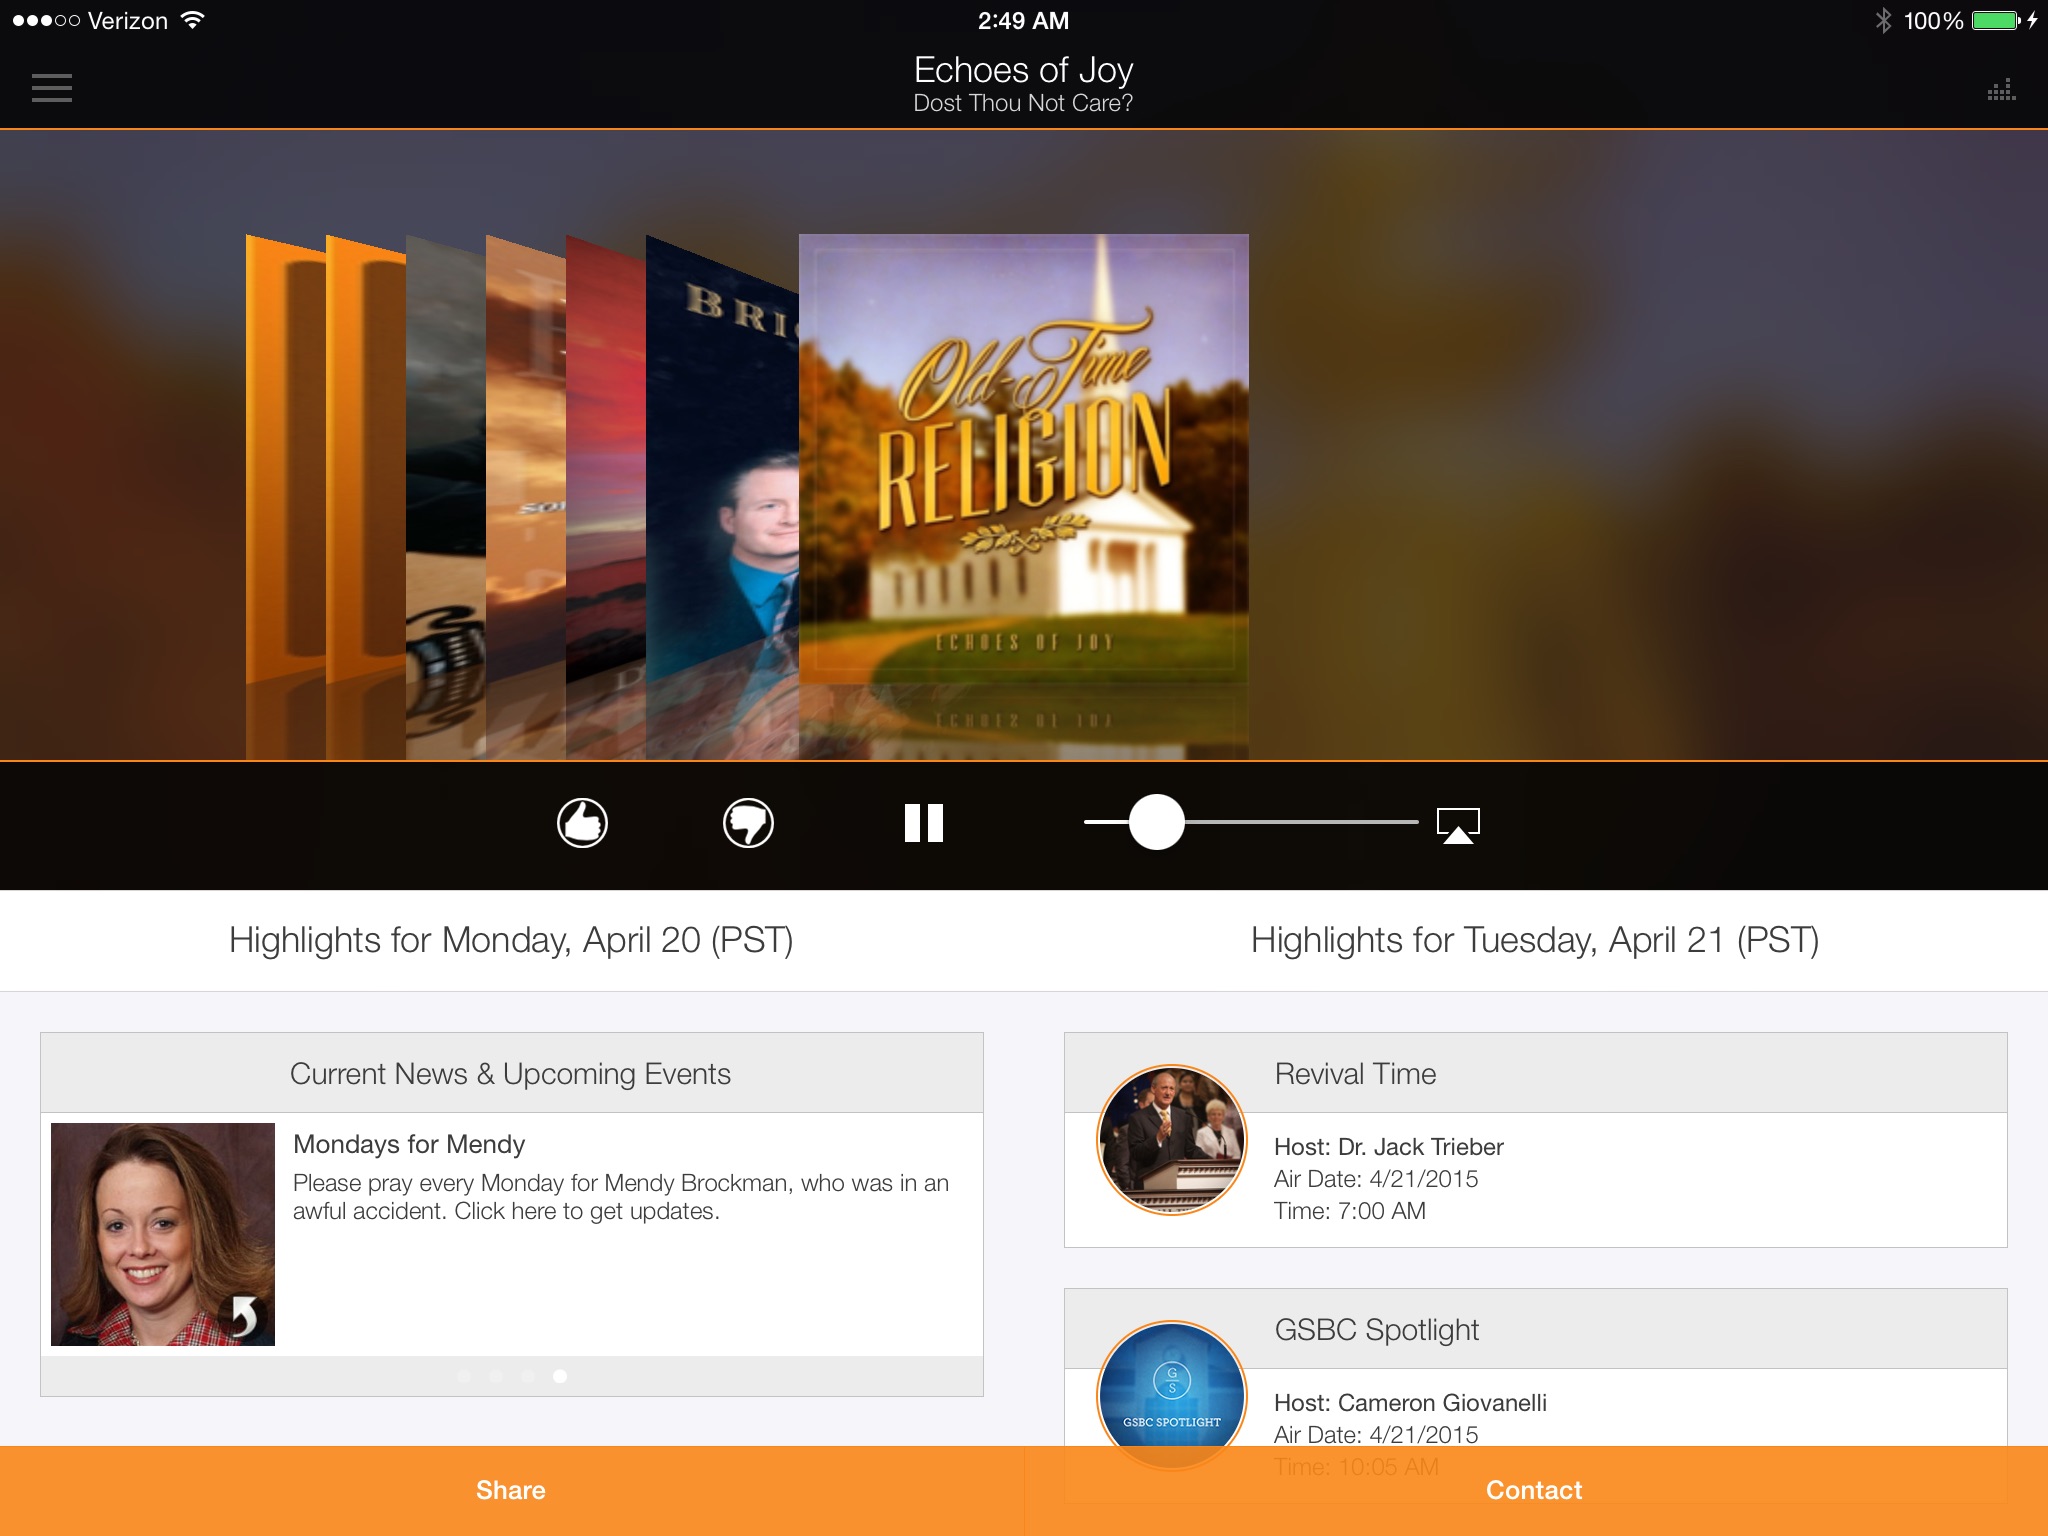Select the active last page dot
This screenshot has width=2048, height=1536.
click(560, 1376)
